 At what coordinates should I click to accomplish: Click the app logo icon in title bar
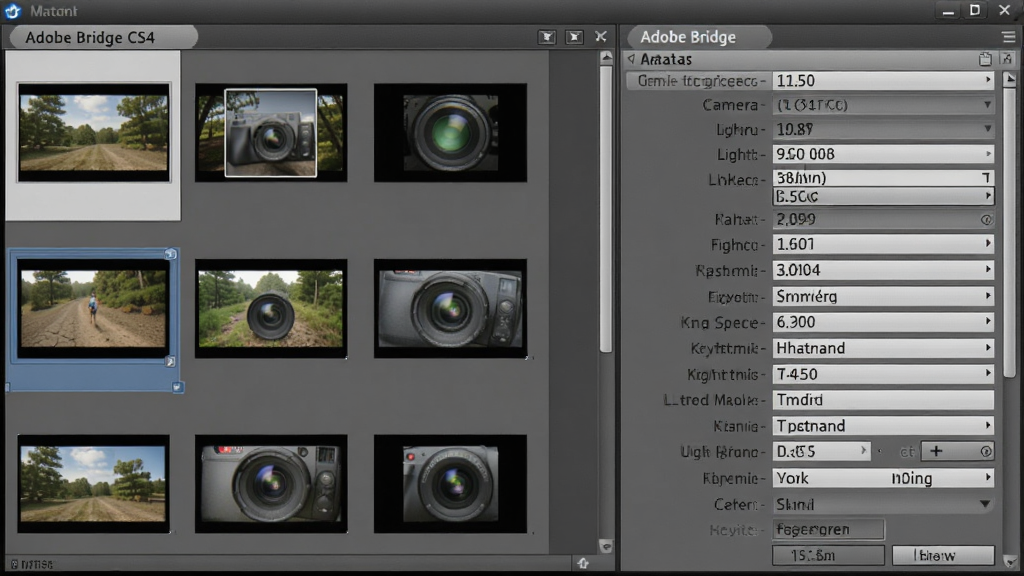click(12, 10)
